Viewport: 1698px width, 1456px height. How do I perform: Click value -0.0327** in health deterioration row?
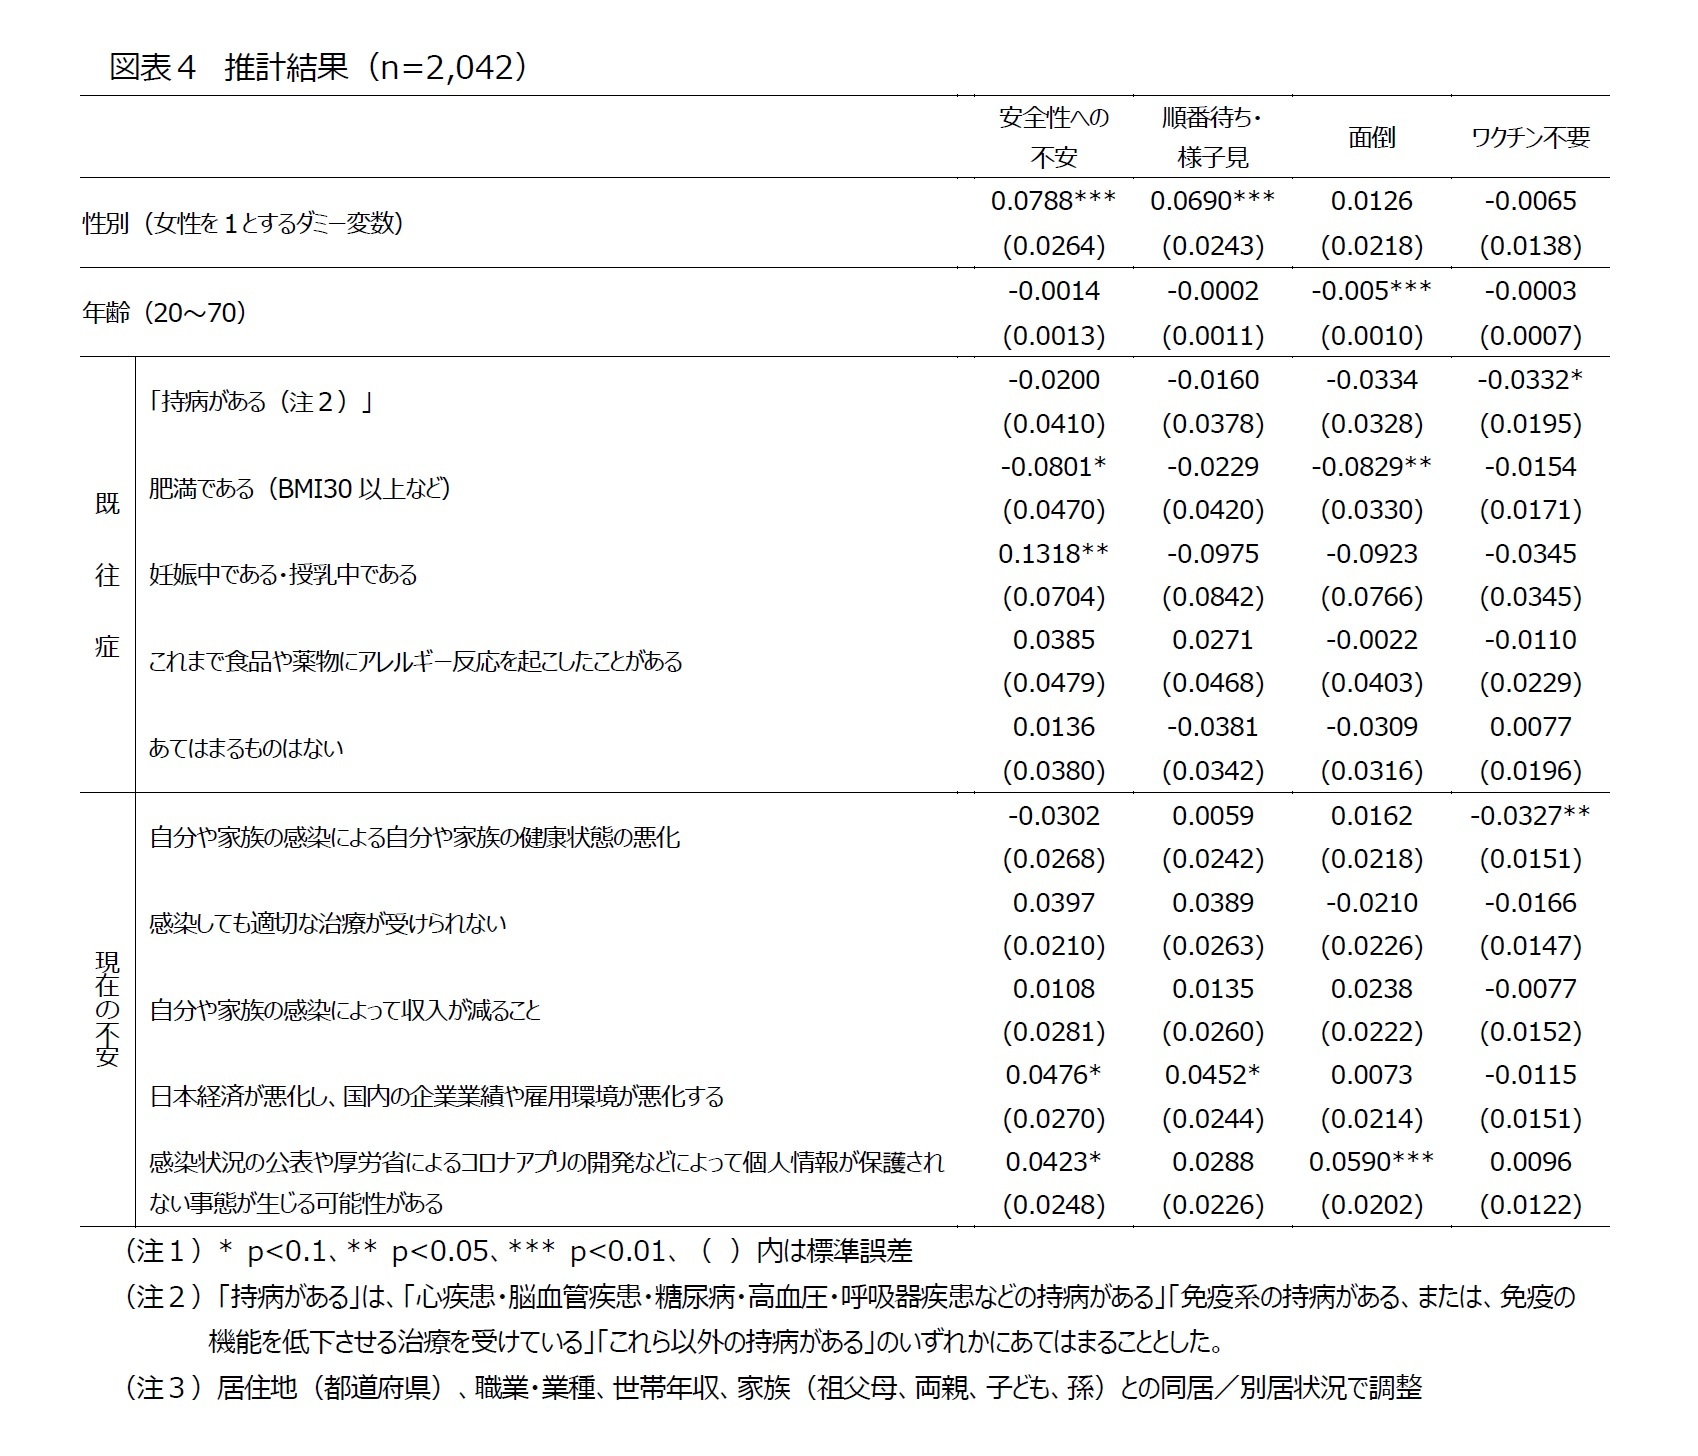pos(1530,816)
